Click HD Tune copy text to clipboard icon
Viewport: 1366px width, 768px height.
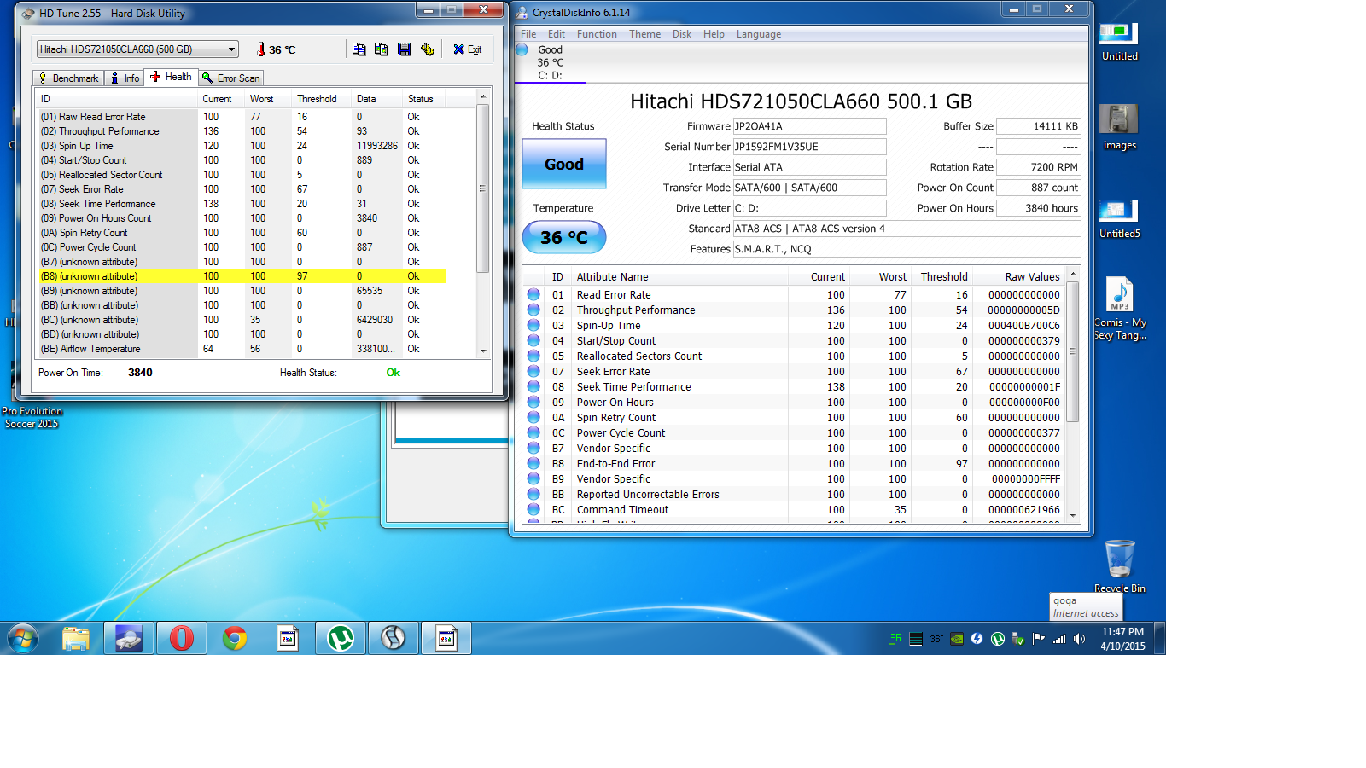pyautogui.click(x=359, y=49)
